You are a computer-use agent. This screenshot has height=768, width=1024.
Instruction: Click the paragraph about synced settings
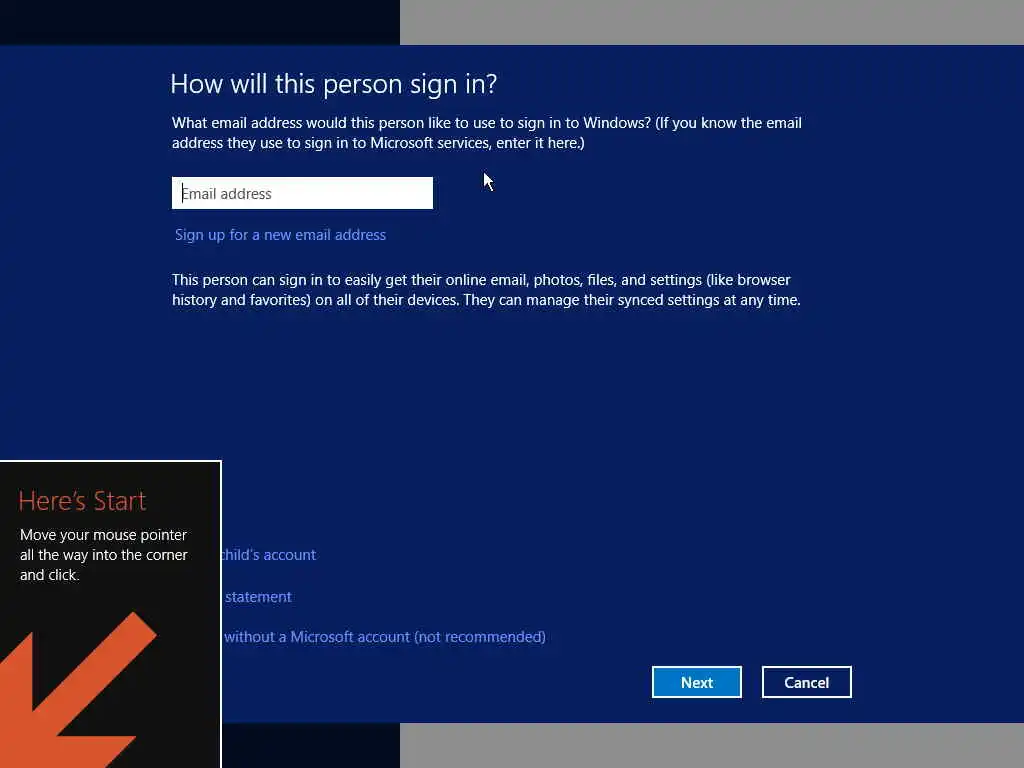tap(486, 290)
